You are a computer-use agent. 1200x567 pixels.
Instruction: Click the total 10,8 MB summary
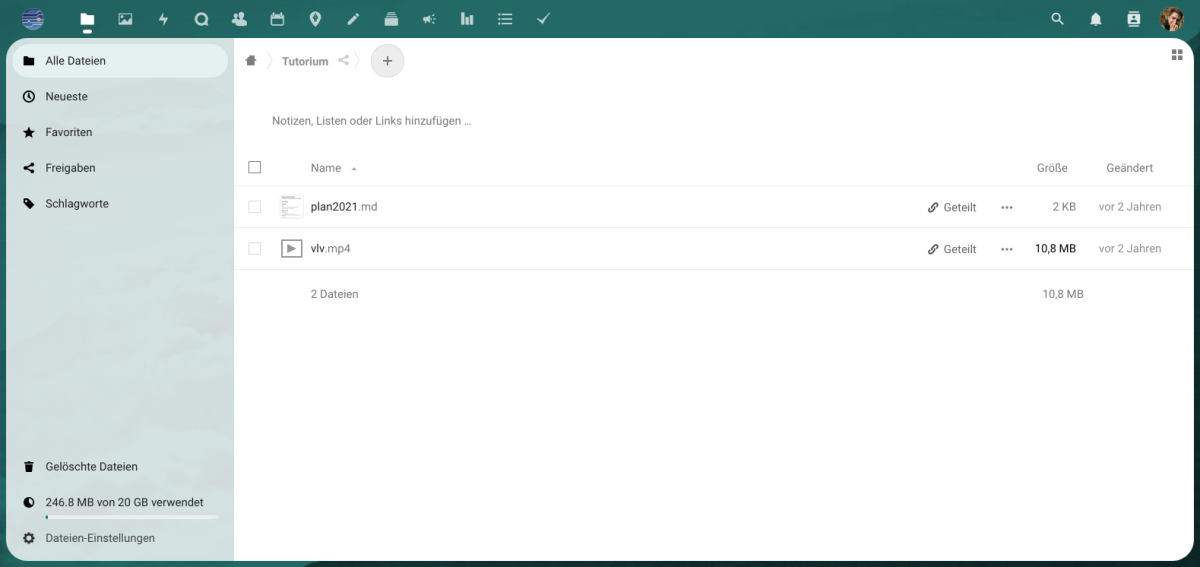pos(1063,294)
